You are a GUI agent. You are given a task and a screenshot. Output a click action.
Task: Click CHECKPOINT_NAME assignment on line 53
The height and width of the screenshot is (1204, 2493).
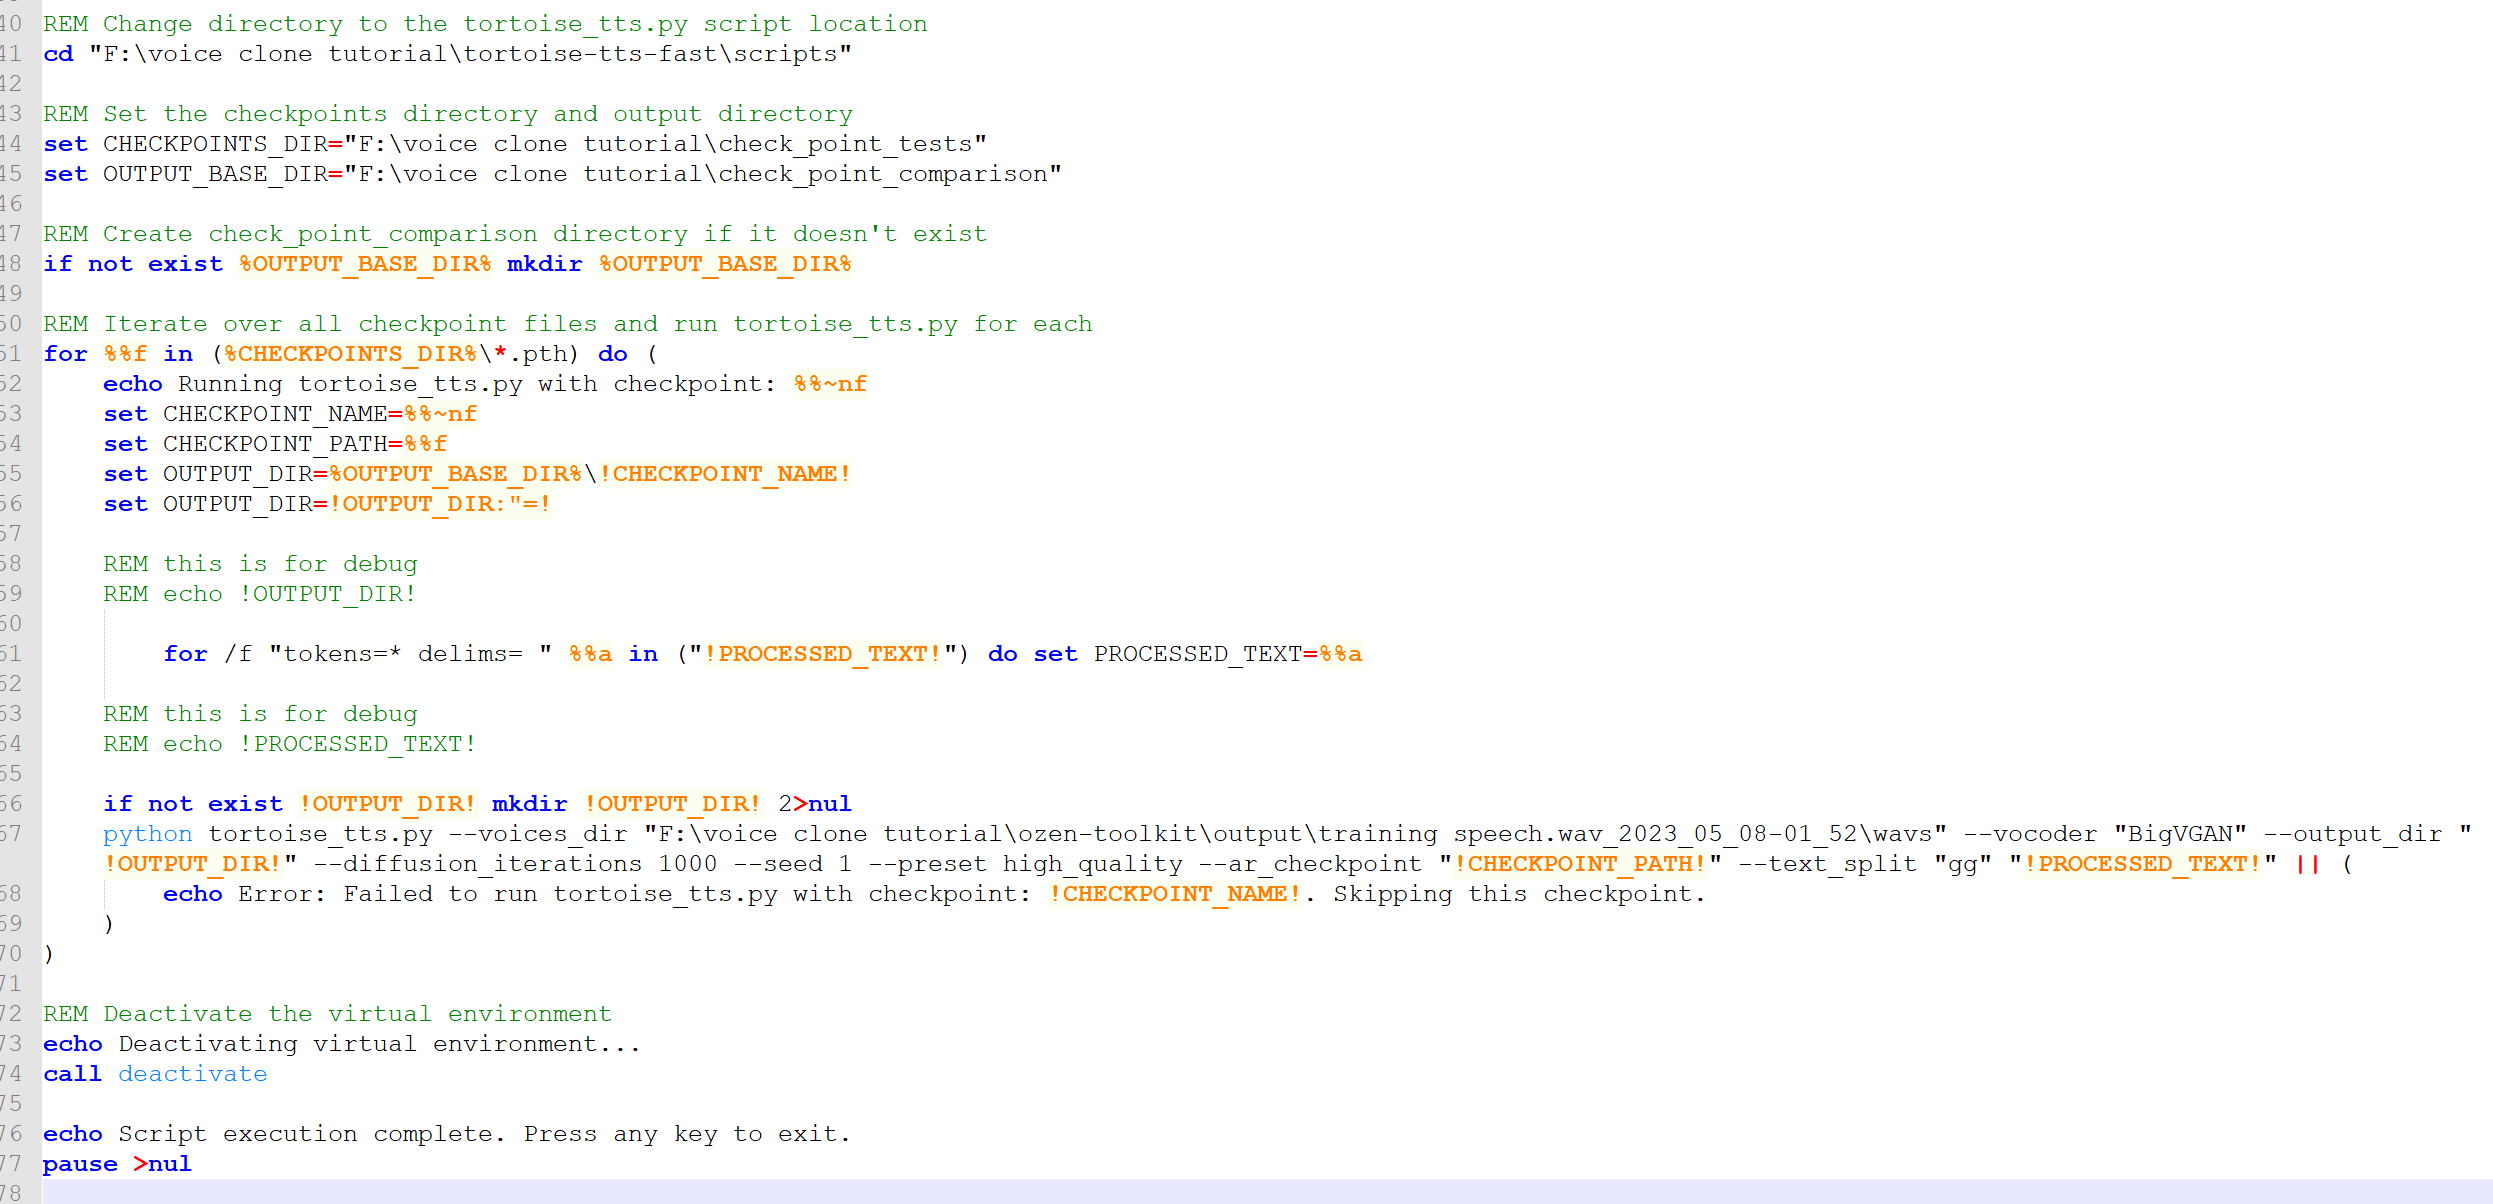tap(277, 413)
